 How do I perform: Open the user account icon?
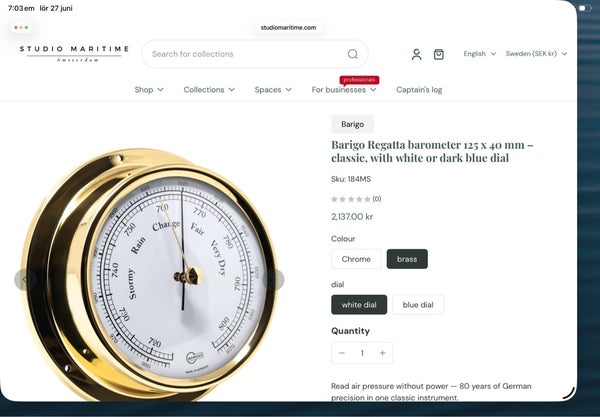[x=416, y=54]
